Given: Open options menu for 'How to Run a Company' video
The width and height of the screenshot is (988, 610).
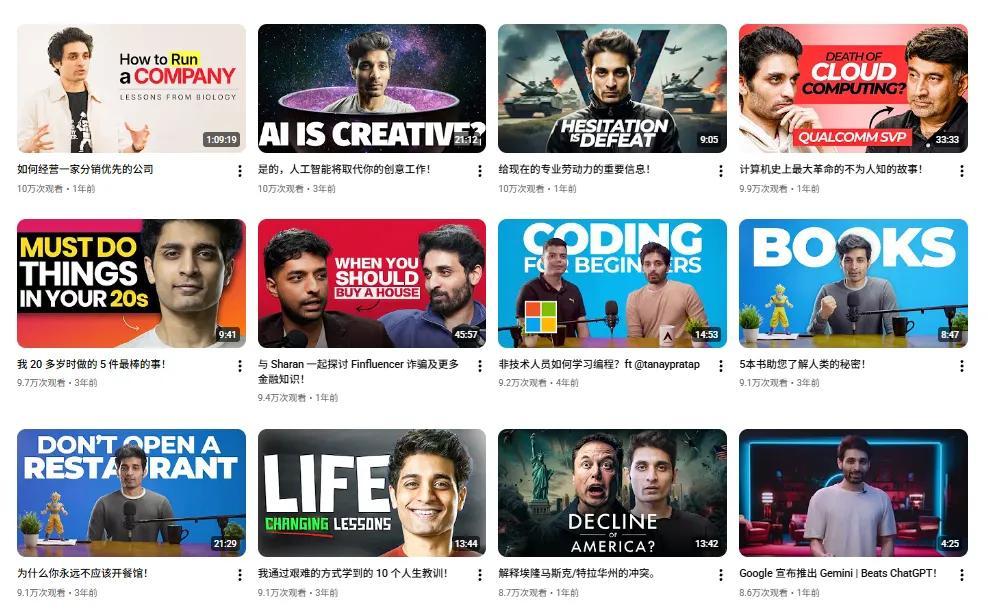Looking at the screenshot, I should tap(239, 171).
